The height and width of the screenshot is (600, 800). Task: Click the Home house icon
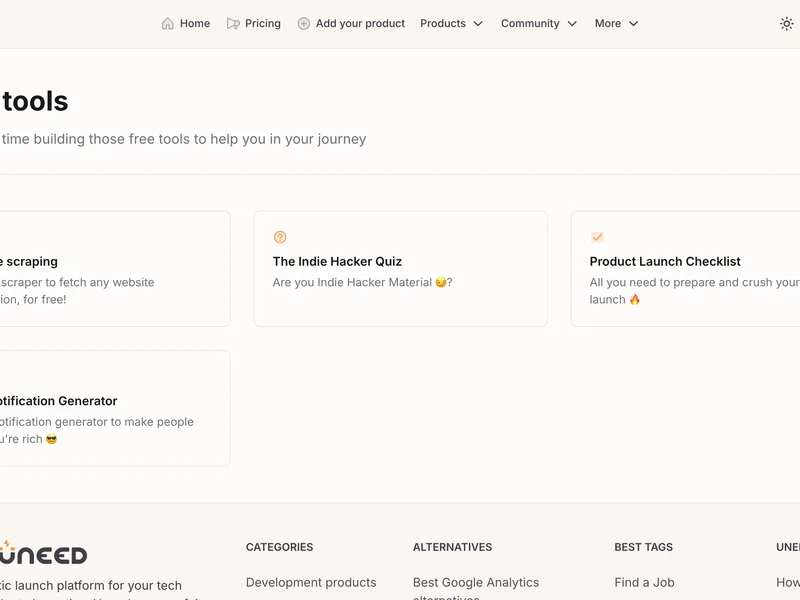click(167, 23)
